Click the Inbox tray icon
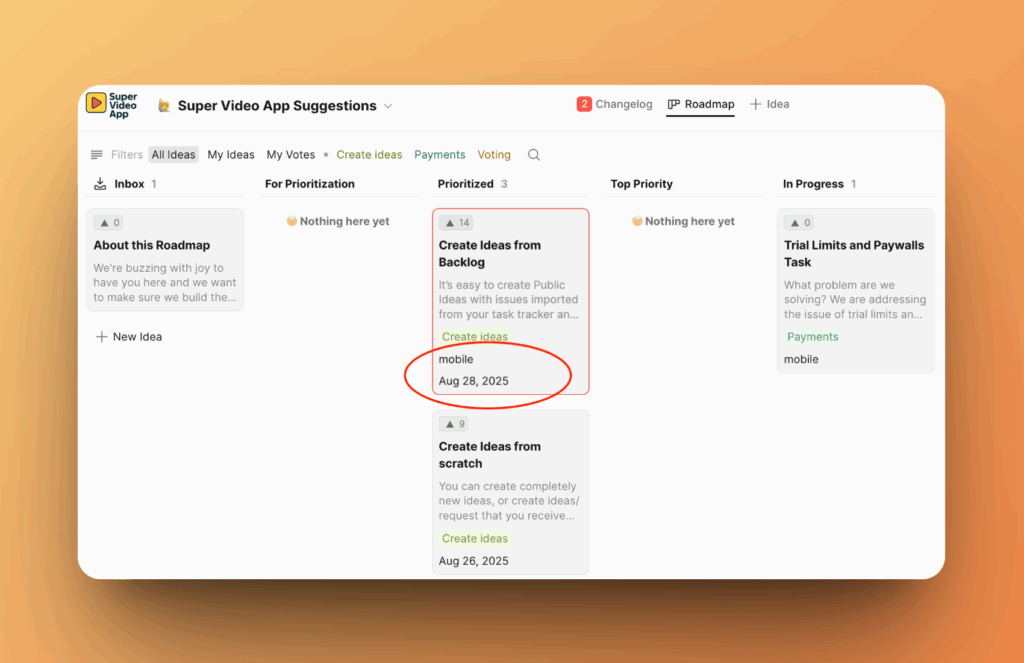 click(x=100, y=184)
